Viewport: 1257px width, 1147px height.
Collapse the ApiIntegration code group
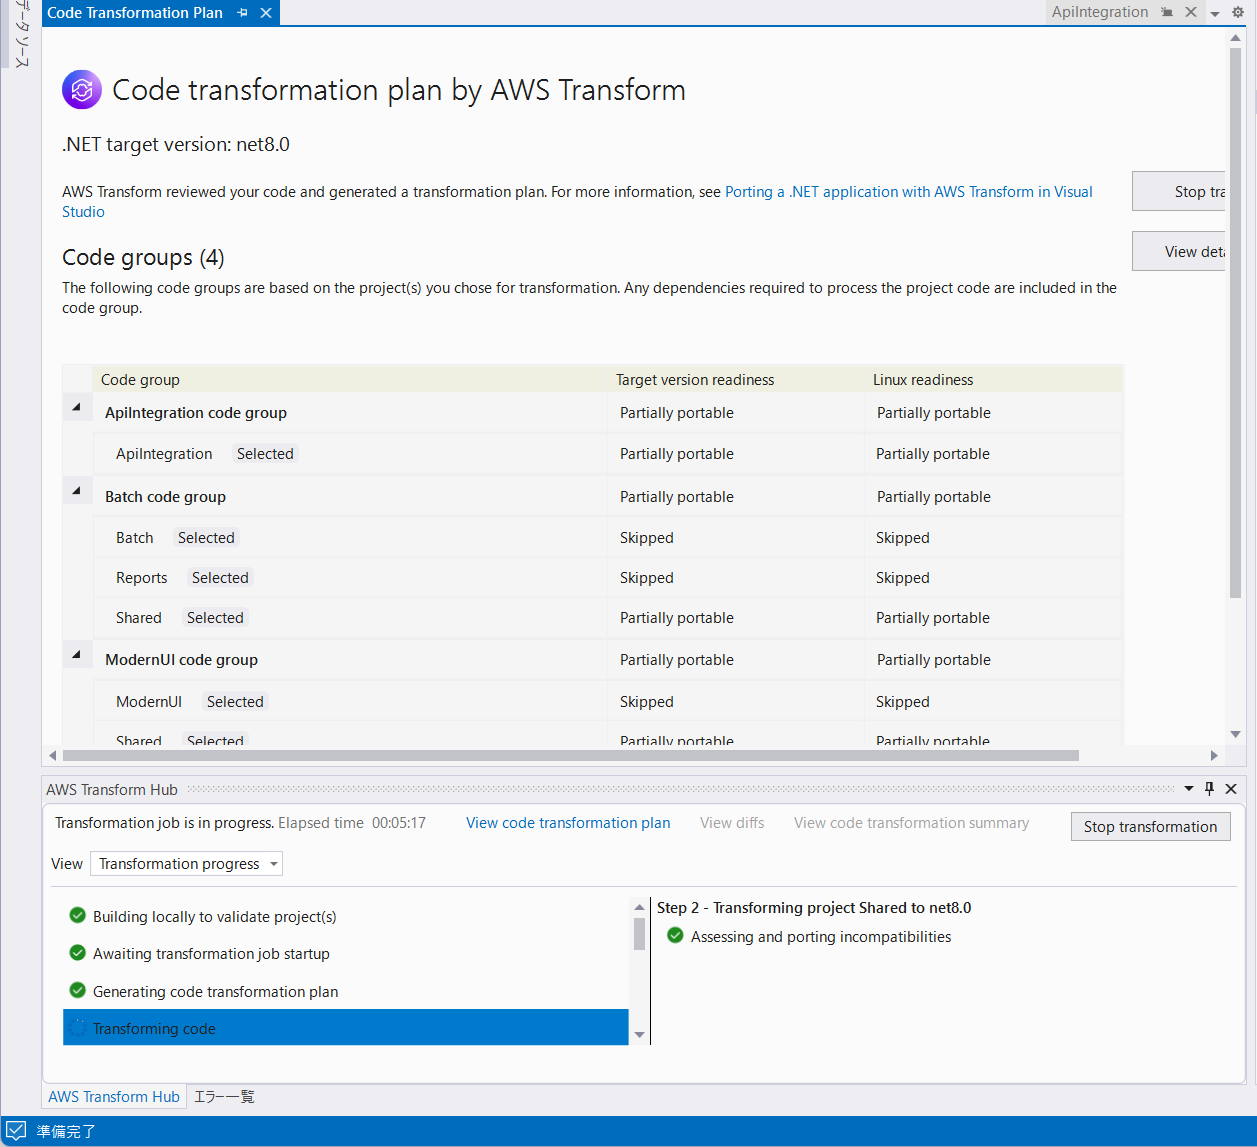point(76,407)
